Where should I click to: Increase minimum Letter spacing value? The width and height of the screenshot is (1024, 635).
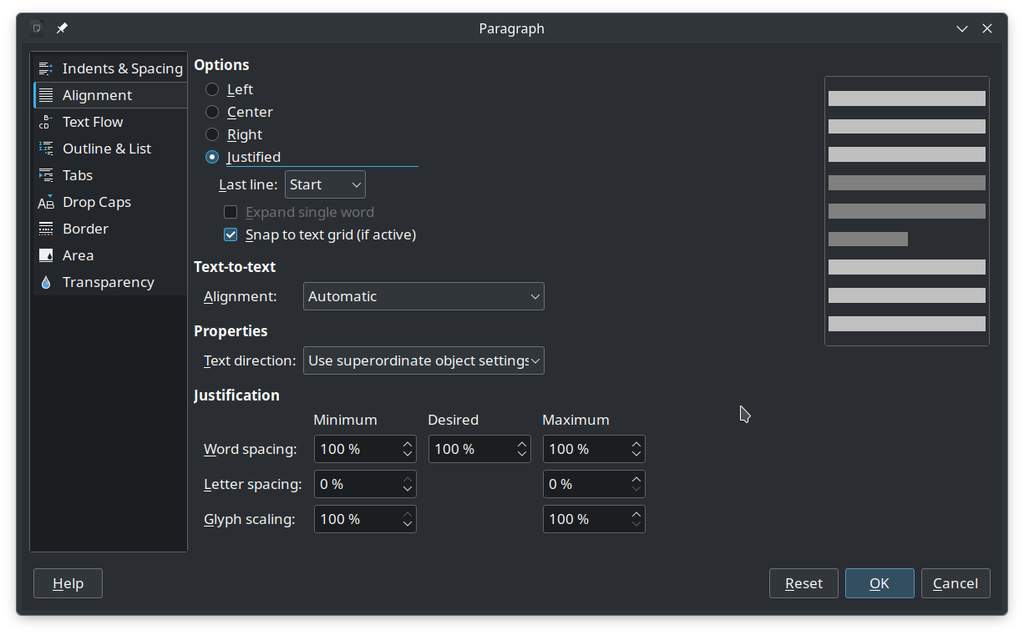tap(408, 479)
